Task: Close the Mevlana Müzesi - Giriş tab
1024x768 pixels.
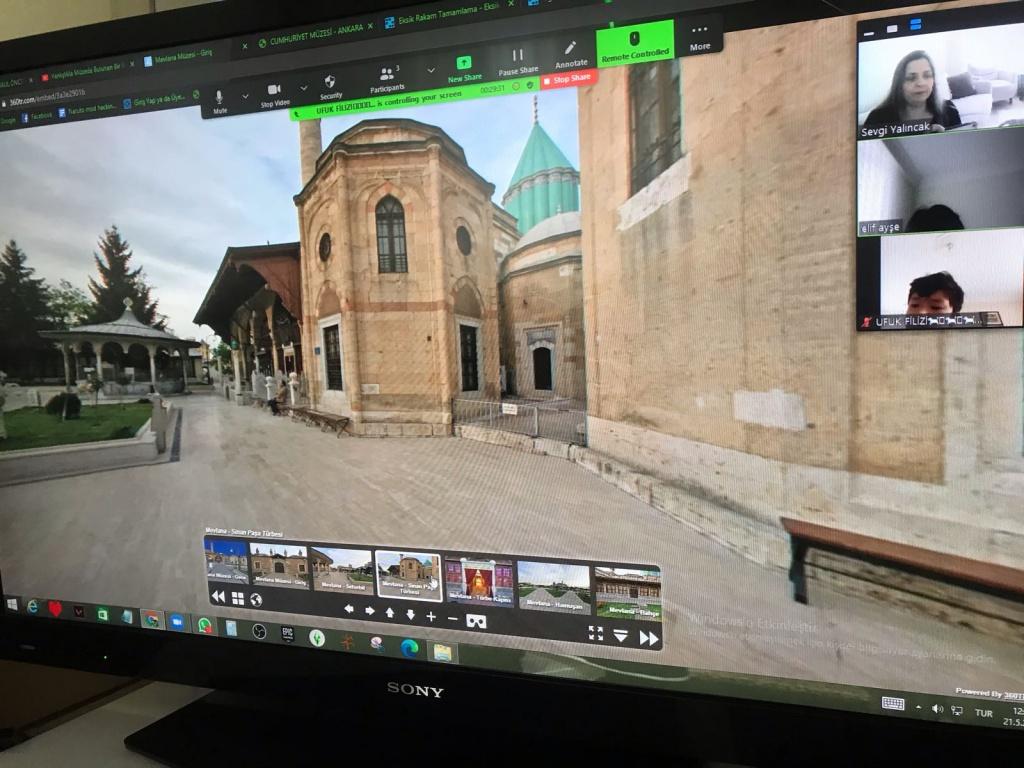Action: point(245,46)
